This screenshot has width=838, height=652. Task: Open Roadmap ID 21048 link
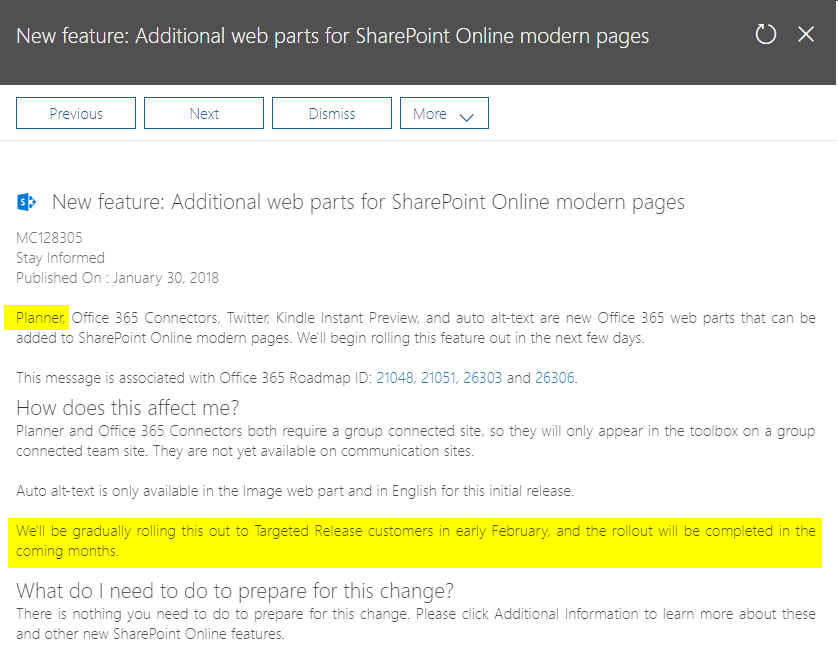click(x=395, y=378)
